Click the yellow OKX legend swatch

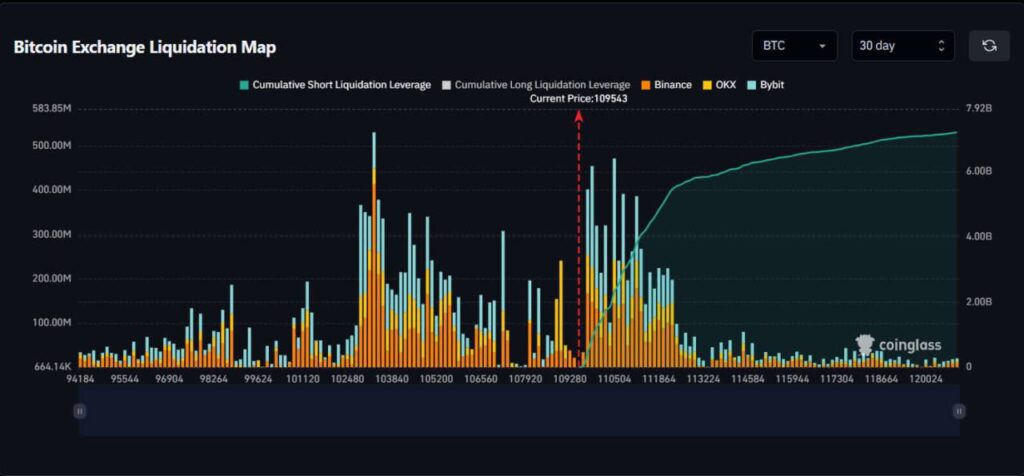click(x=708, y=85)
